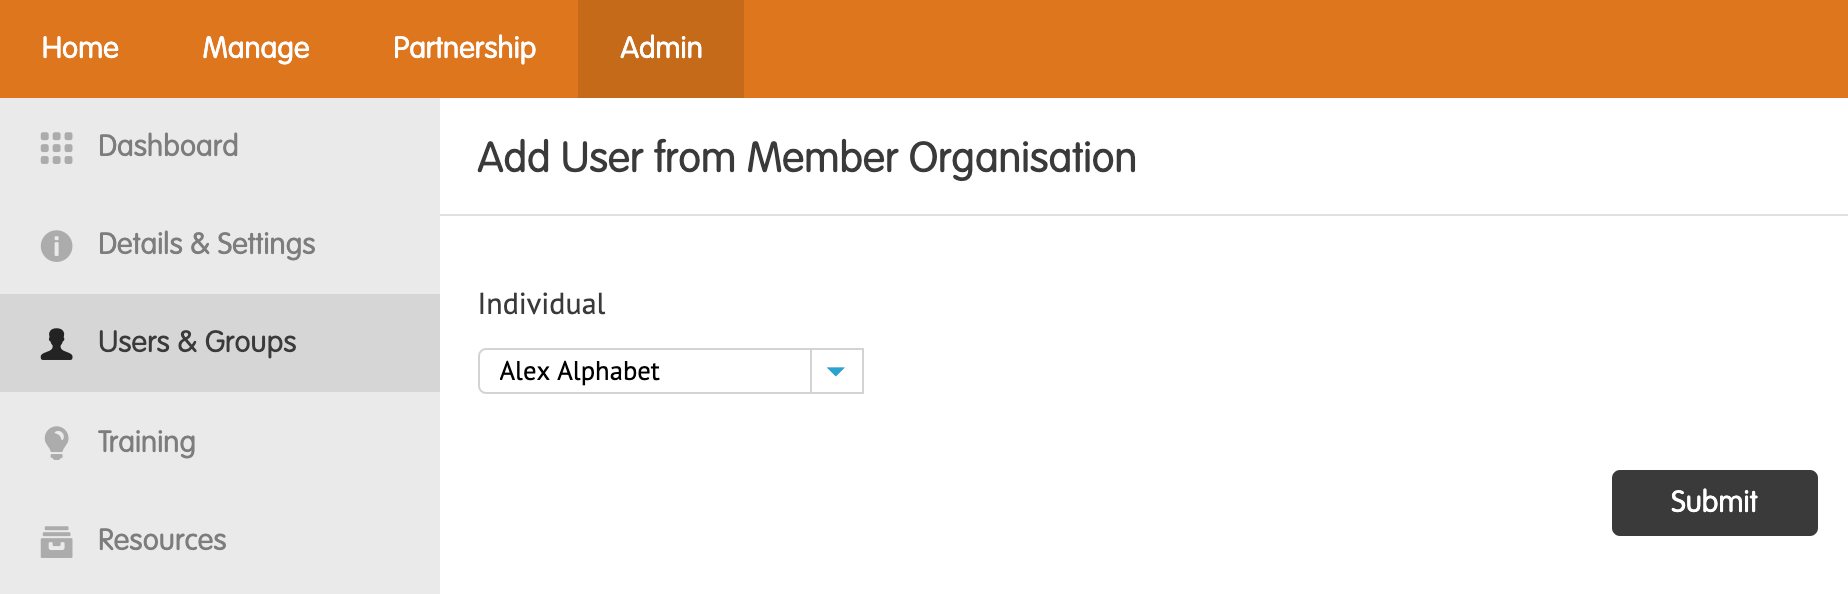Open the Manage menu
The height and width of the screenshot is (594, 1848).
click(256, 48)
